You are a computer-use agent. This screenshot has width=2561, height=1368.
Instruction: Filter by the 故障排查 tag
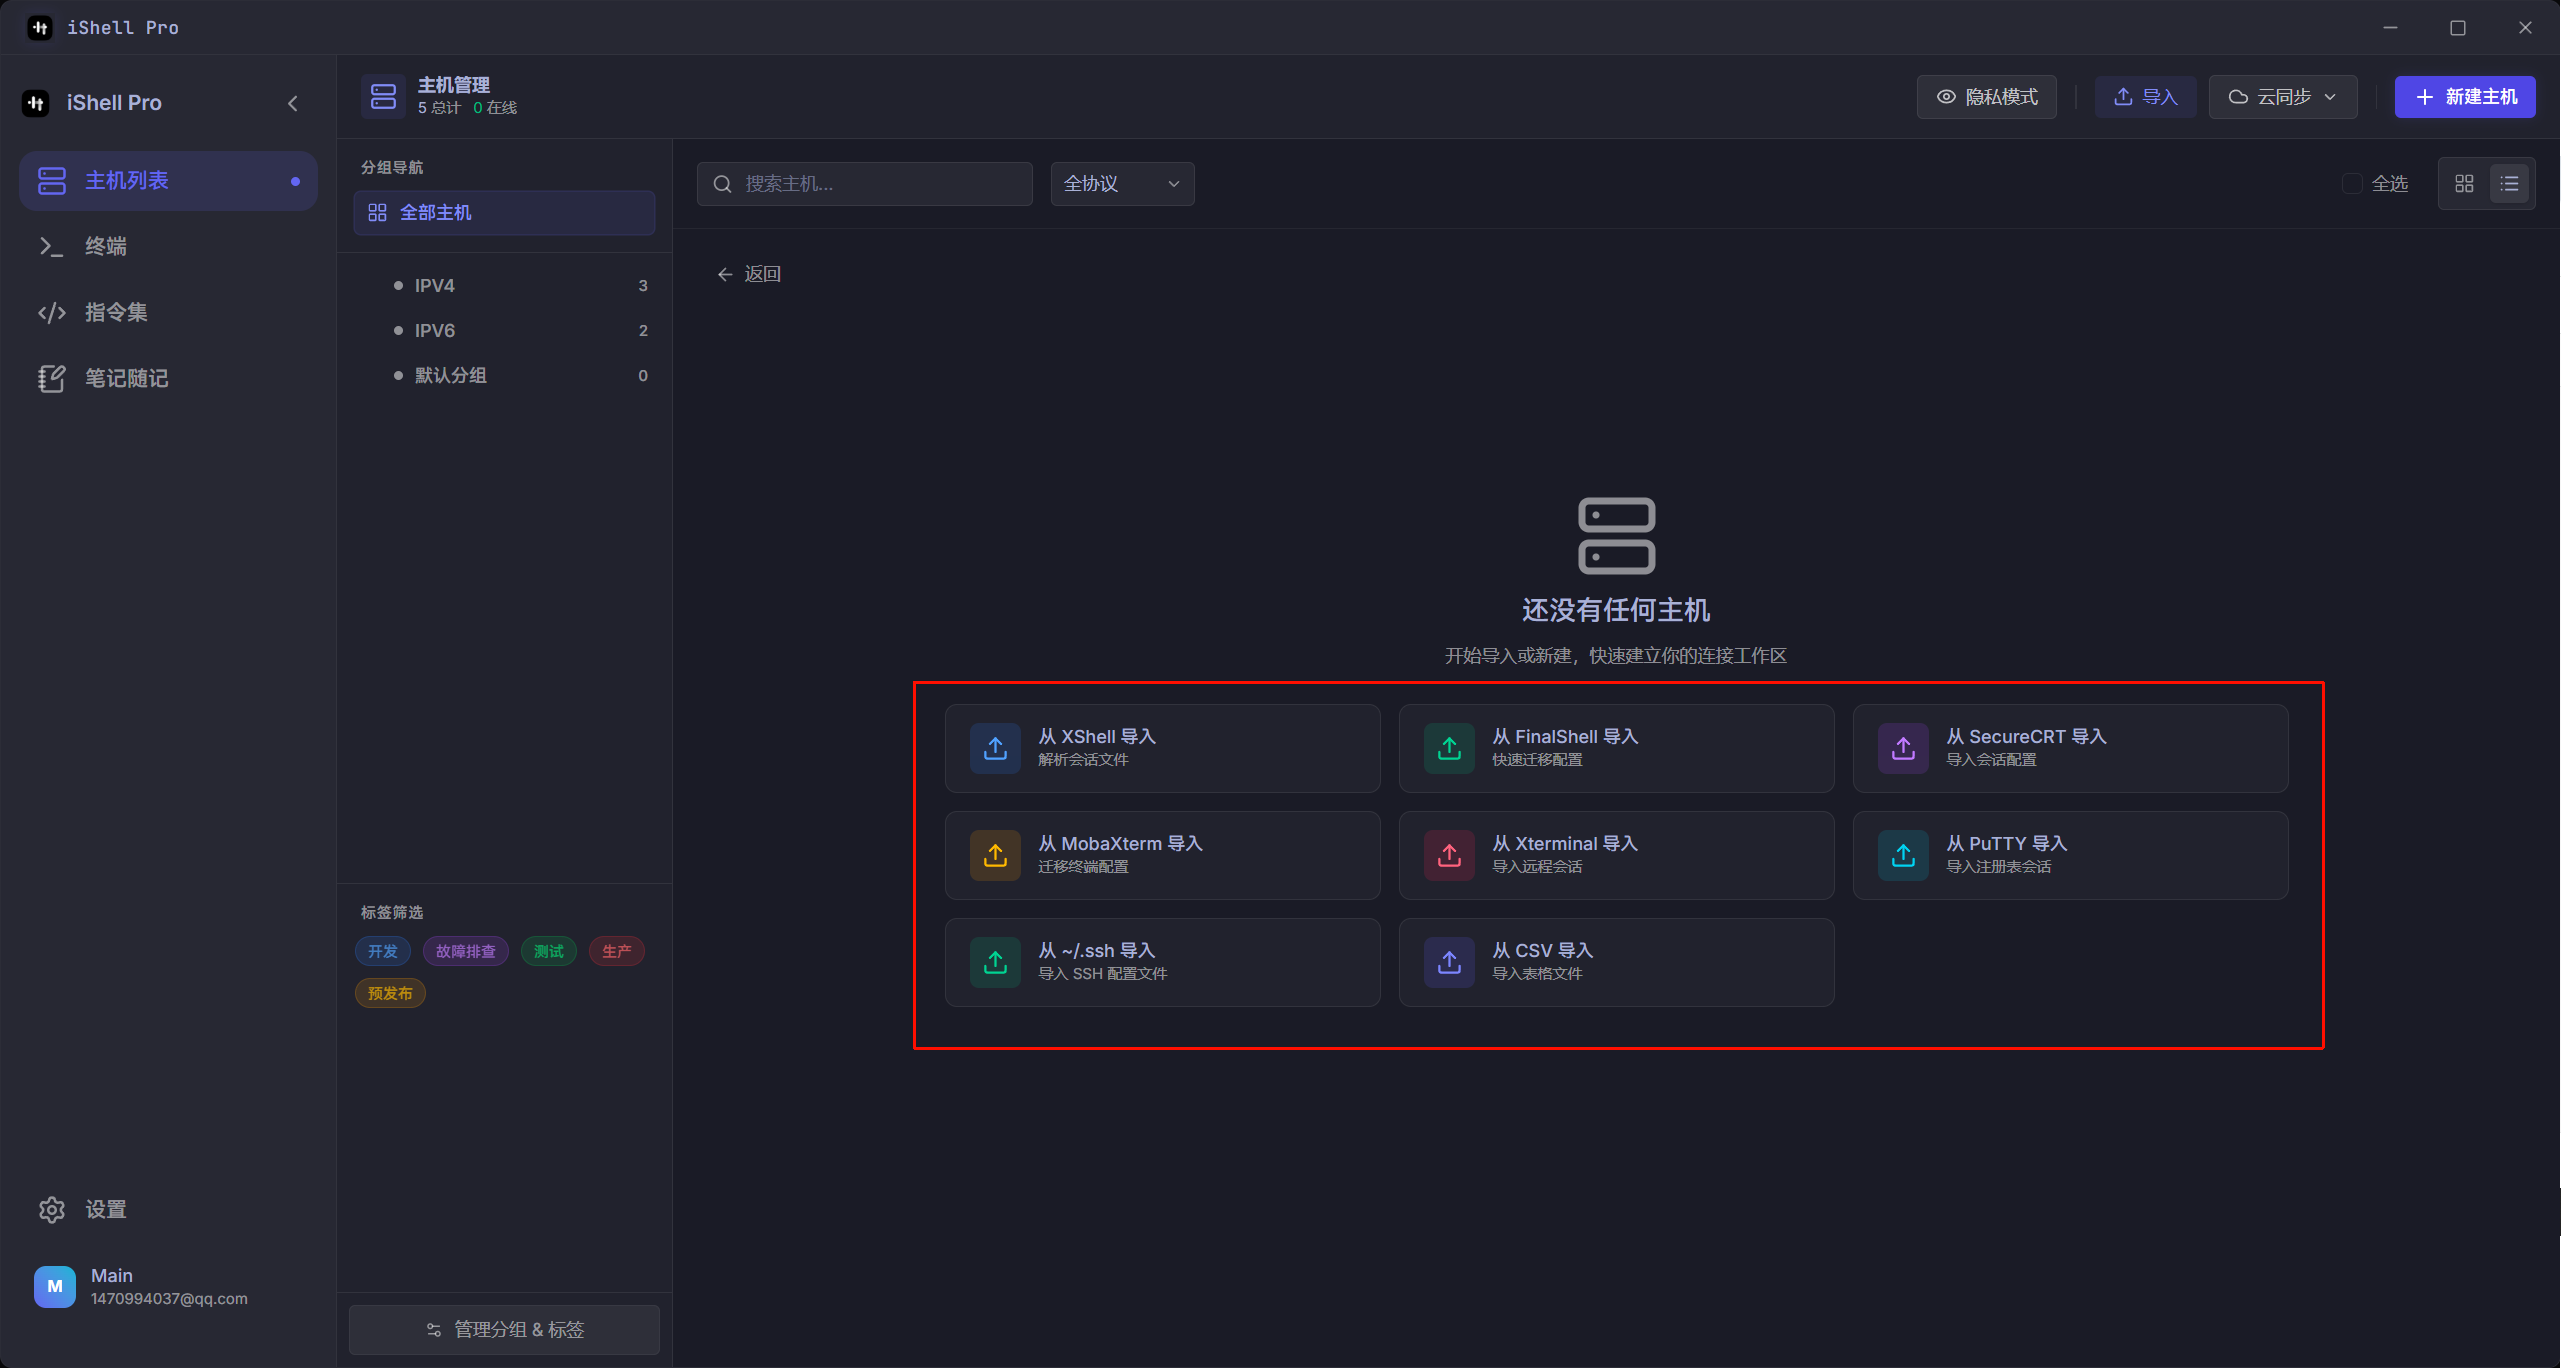[466, 951]
